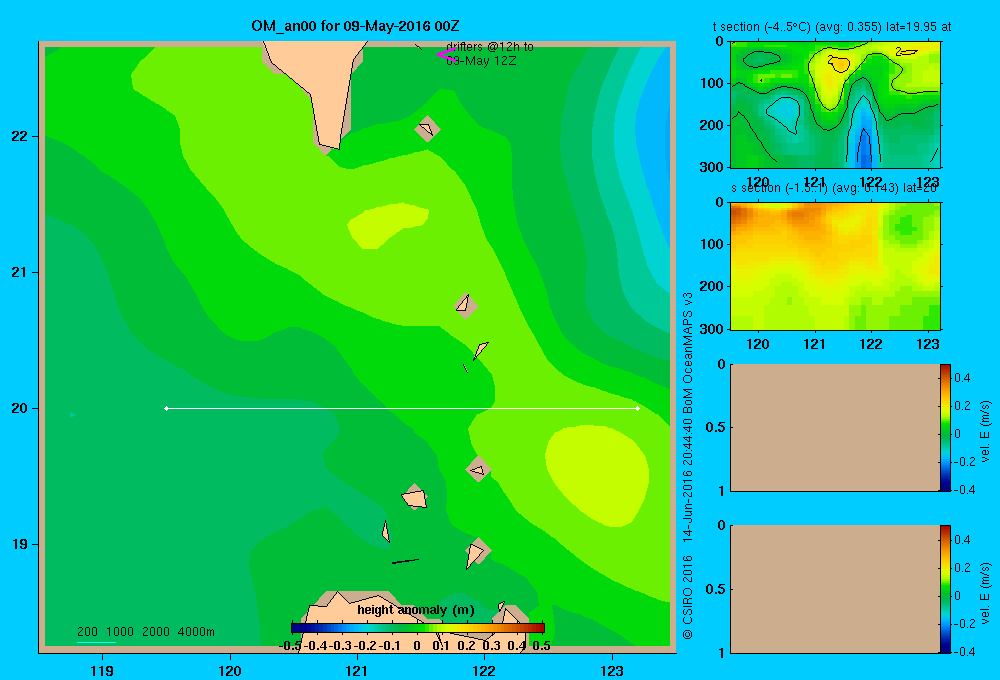The width and height of the screenshot is (1000, 680).
Task: Click the '200 1000 2000 4000m' depth scale text
Action: click(x=145, y=632)
